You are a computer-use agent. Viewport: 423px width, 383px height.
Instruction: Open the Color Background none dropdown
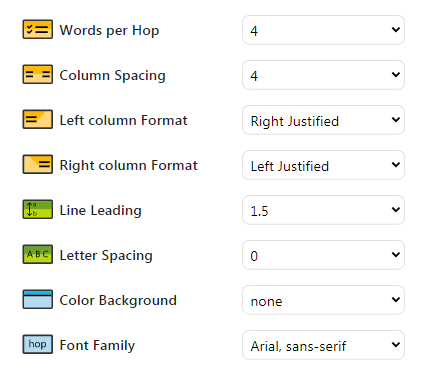pyautogui.click(x=323, y=300)
